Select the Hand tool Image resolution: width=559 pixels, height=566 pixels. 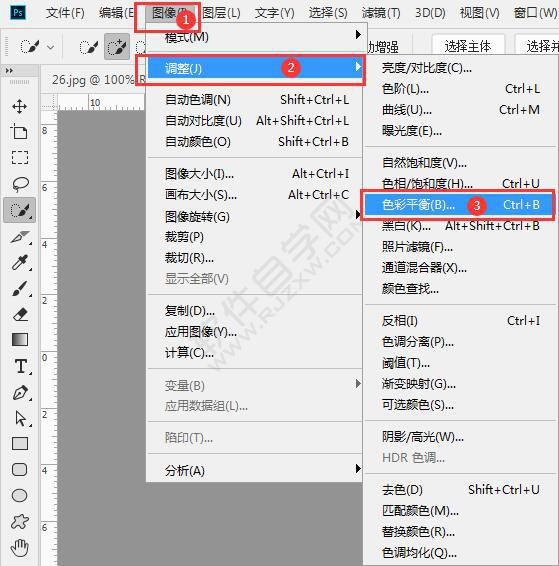[x=19, y=548]
